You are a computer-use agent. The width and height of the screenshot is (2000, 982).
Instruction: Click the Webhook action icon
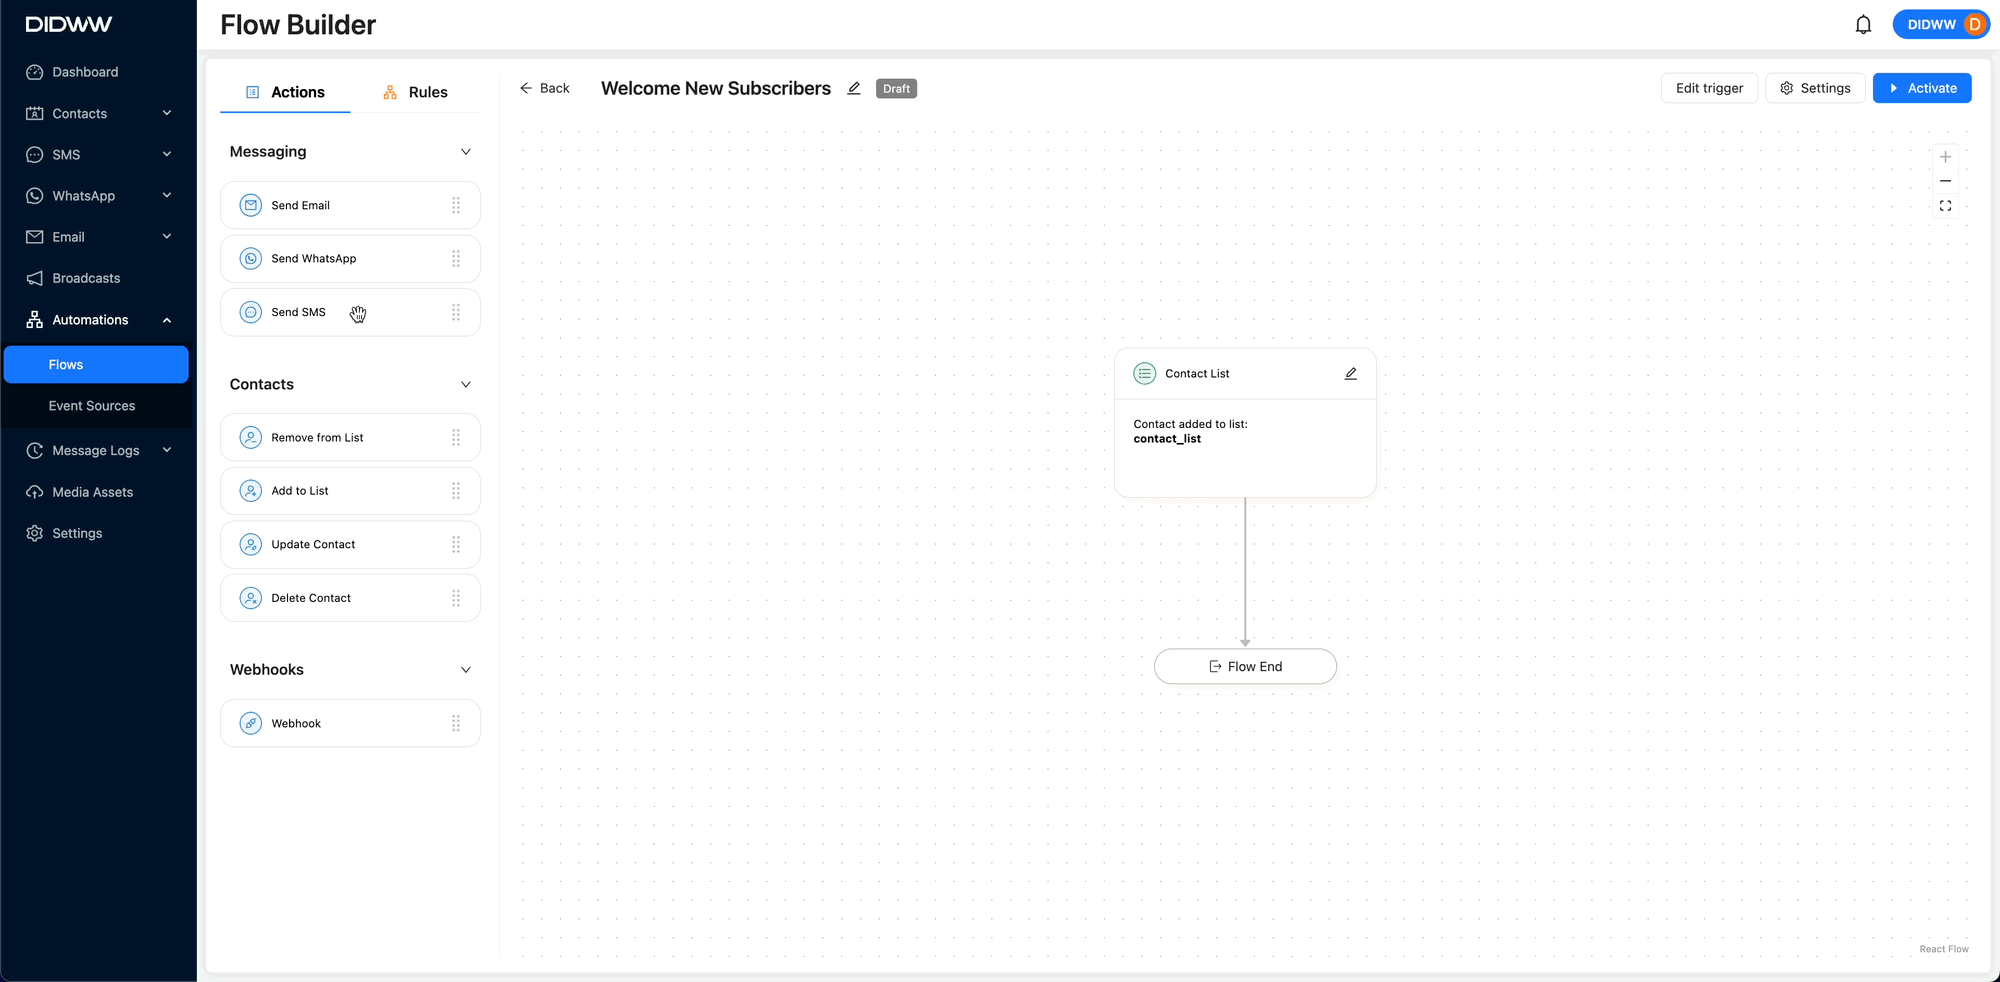tap(251, 723)
